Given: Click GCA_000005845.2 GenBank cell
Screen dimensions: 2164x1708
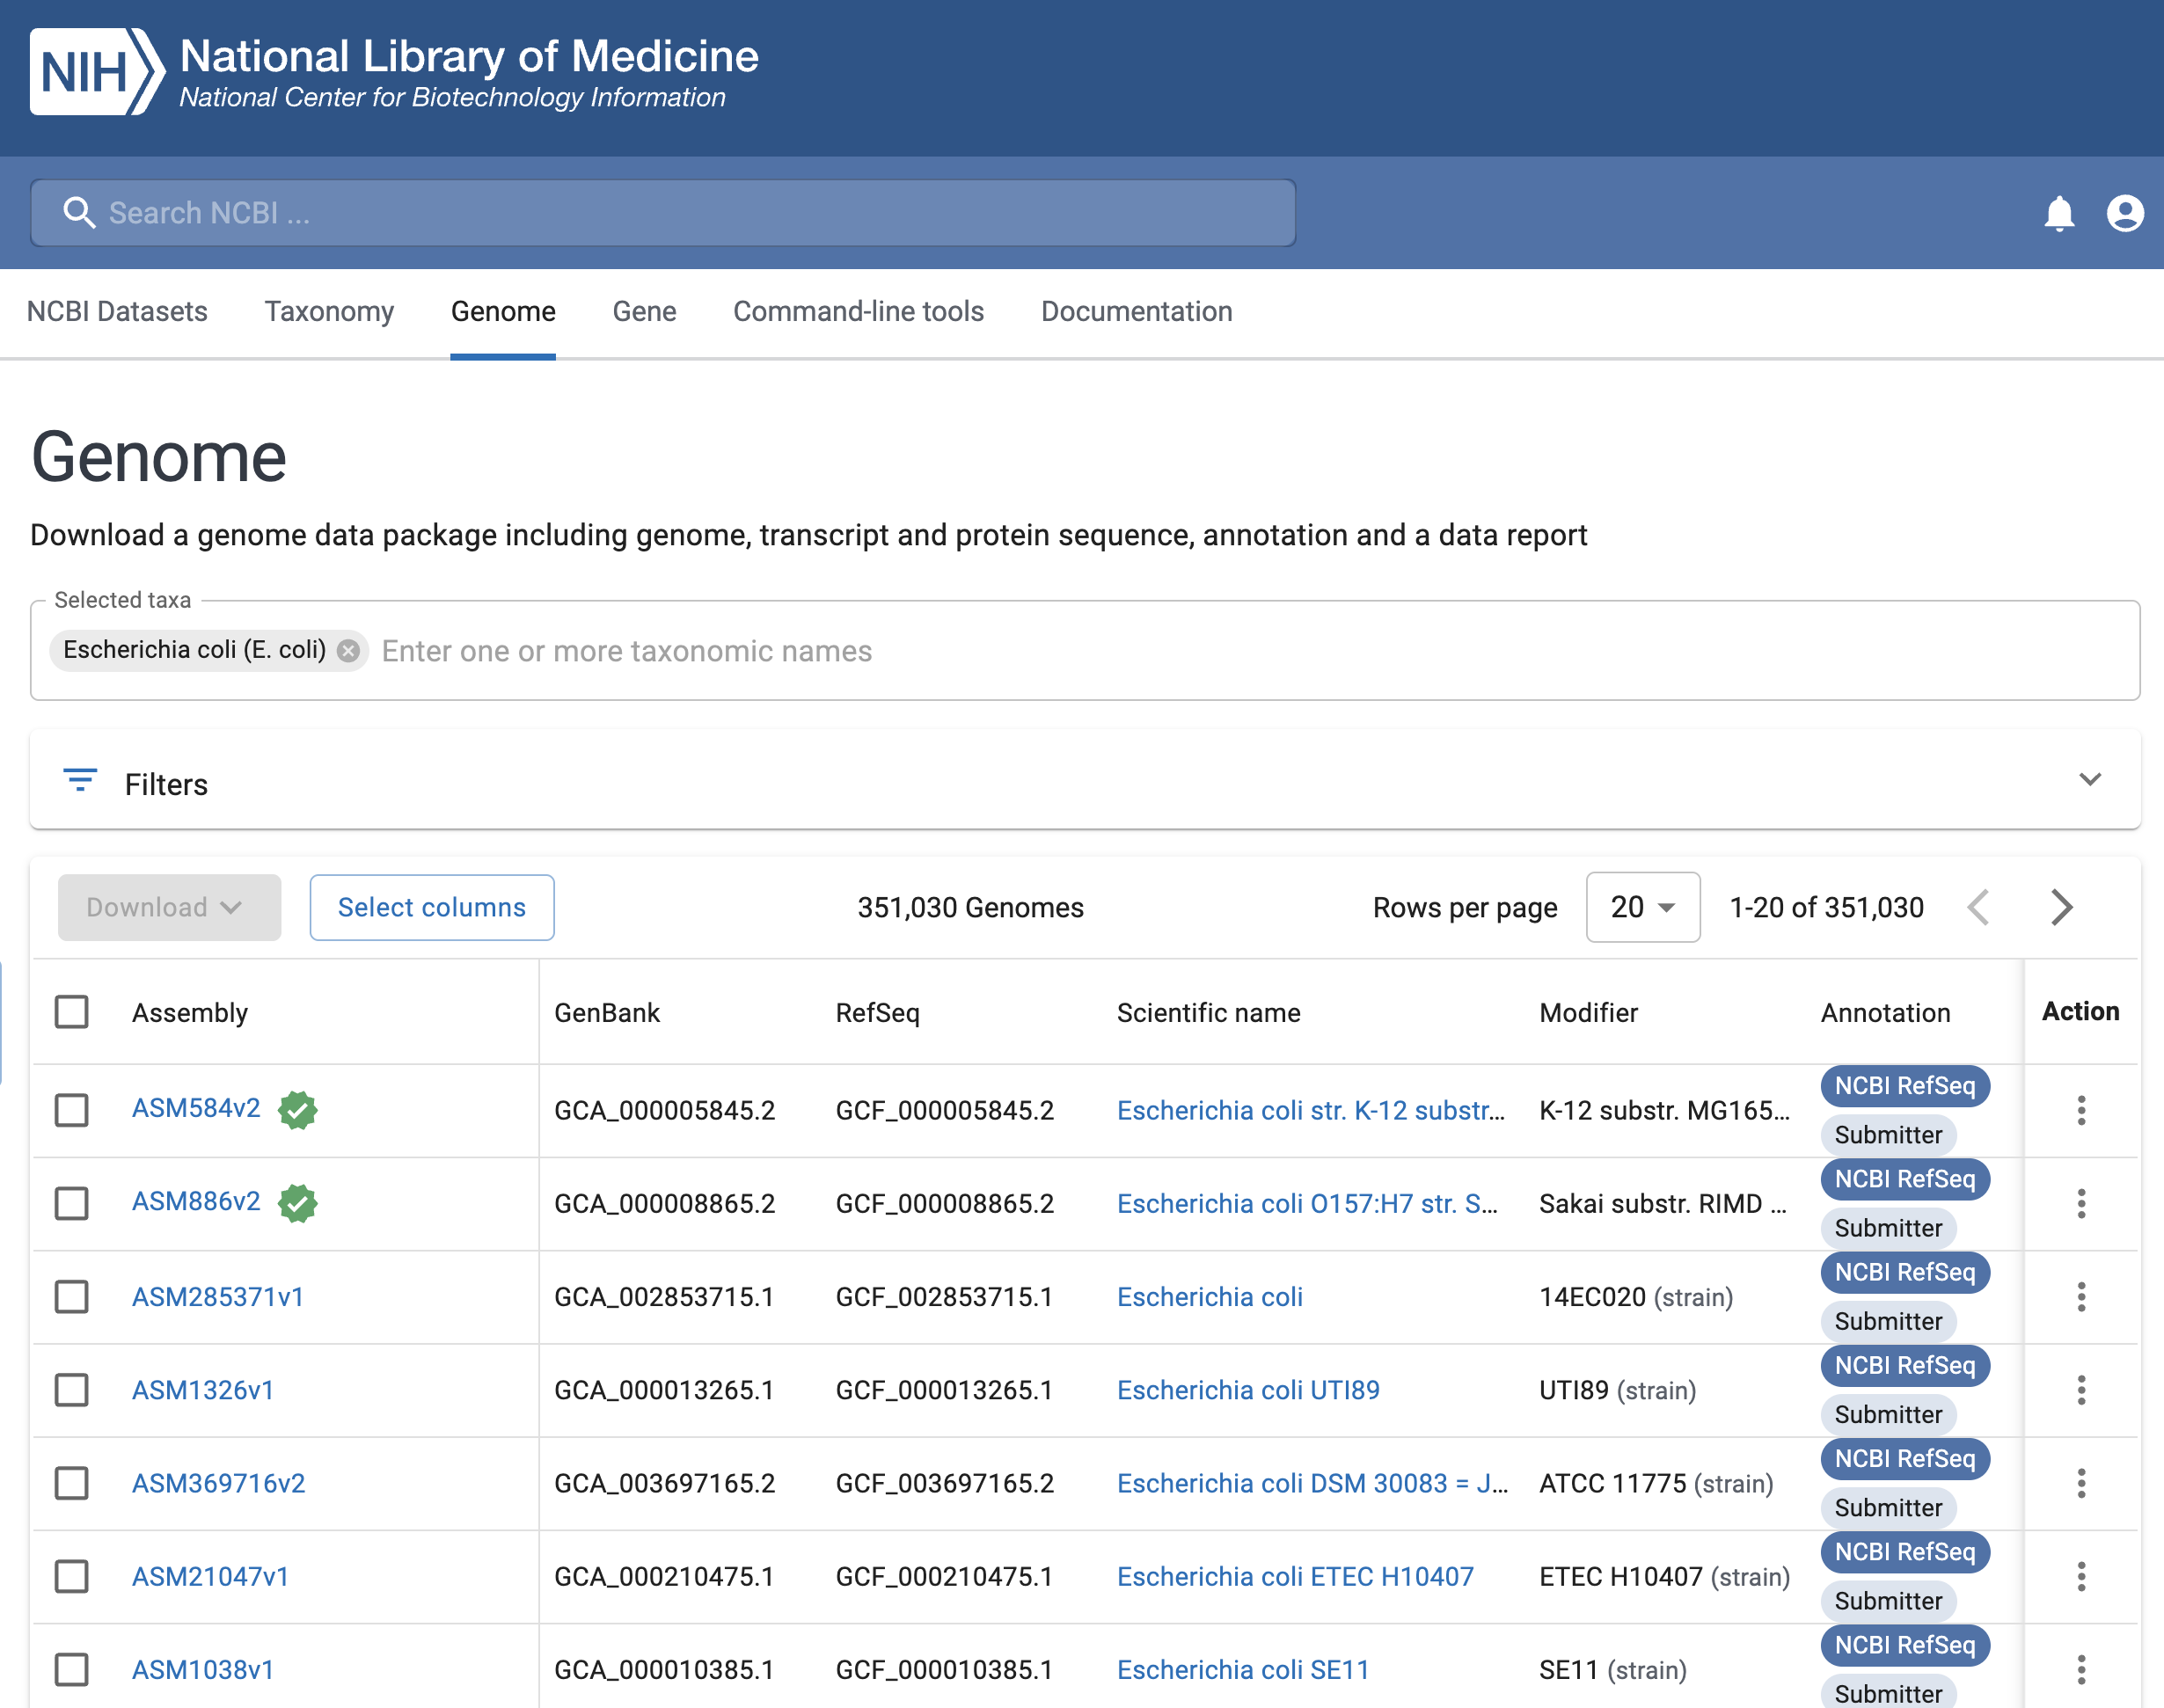Looking at the screenshot, I should click(x=664, y=1110).
